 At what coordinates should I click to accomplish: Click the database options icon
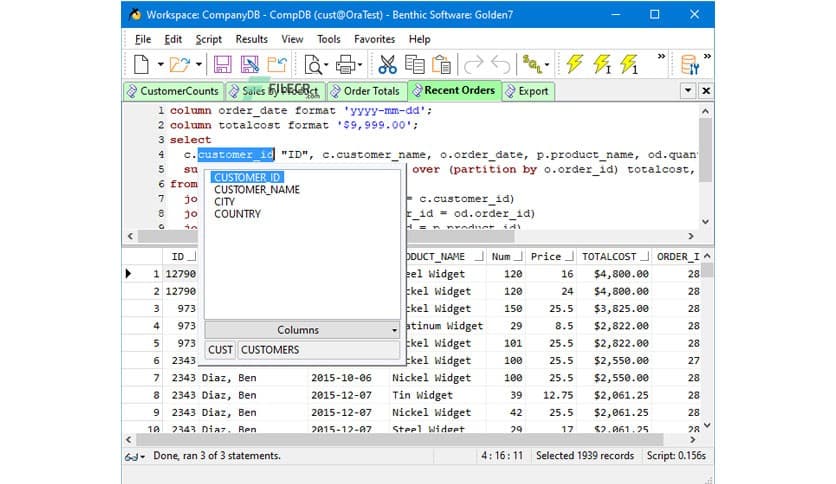[689, 65]
